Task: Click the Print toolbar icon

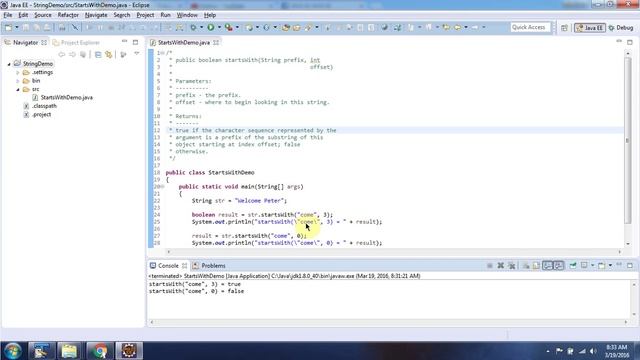Action: tap(62, 27)
